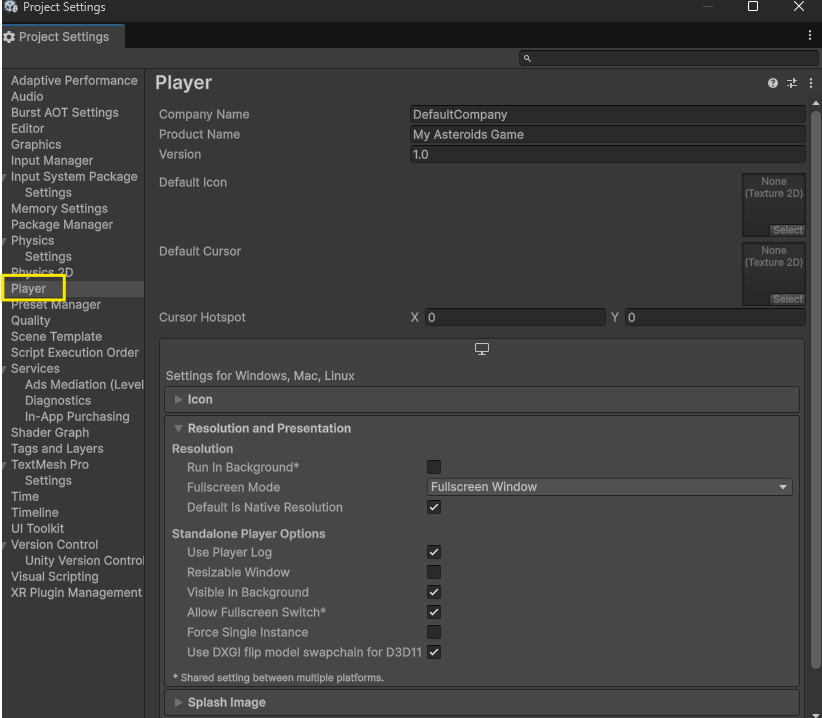
Task: Click the settings search box
Action: click(668, 58)
